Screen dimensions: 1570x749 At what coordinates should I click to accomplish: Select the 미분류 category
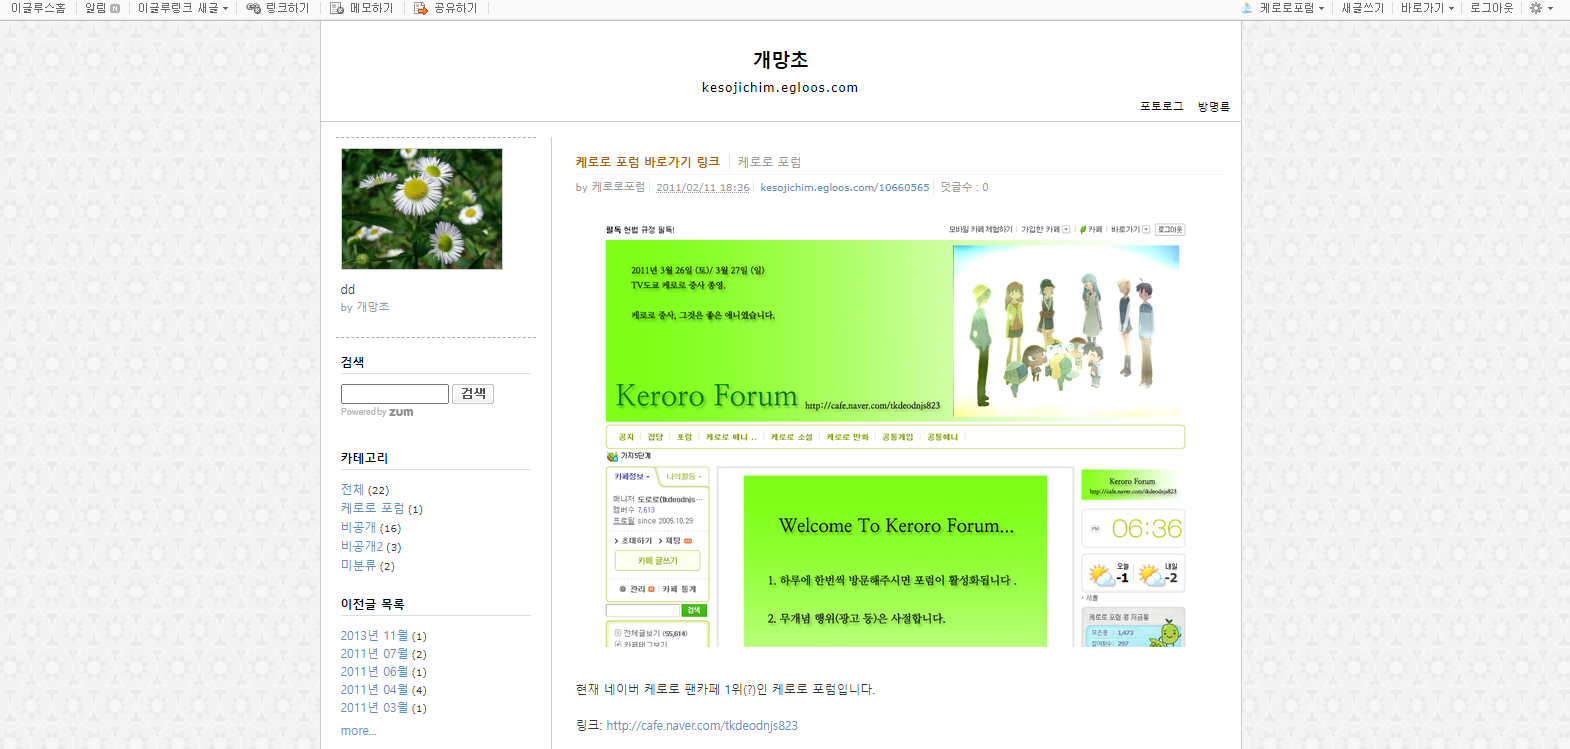click(x=358, y=566)
